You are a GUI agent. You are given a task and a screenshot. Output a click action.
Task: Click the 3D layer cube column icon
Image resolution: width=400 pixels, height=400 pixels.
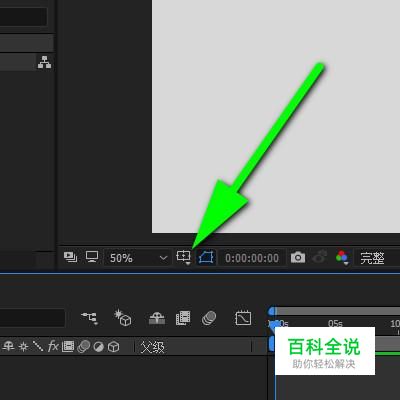[x=114, y=347]
